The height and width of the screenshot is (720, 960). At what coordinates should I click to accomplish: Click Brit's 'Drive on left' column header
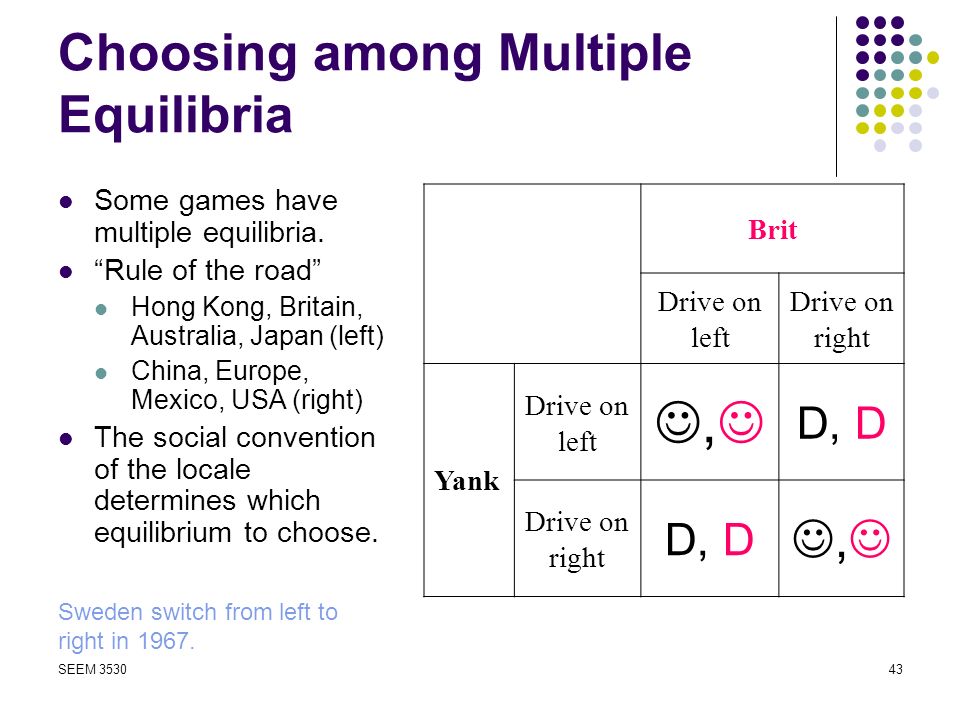tap(710, 318)
